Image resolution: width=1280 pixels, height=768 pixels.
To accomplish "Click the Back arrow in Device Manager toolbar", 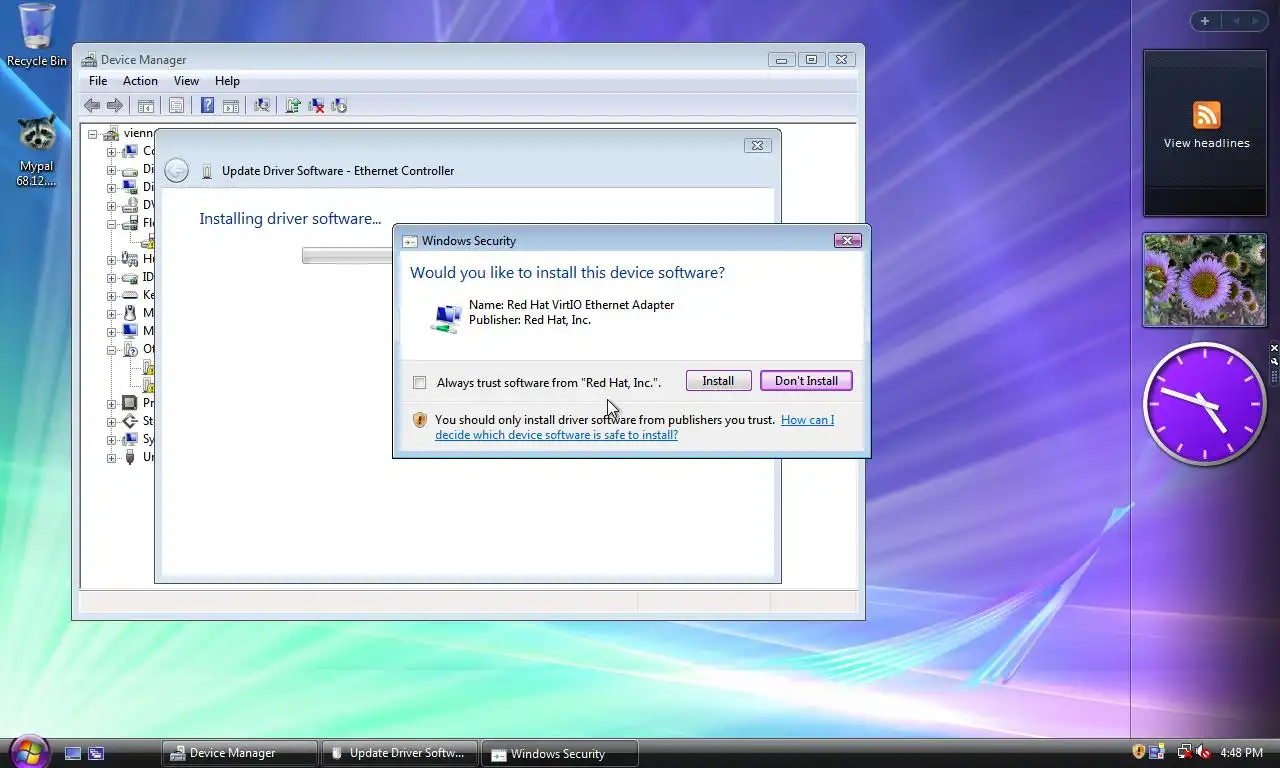I will (x=92, y=105).
